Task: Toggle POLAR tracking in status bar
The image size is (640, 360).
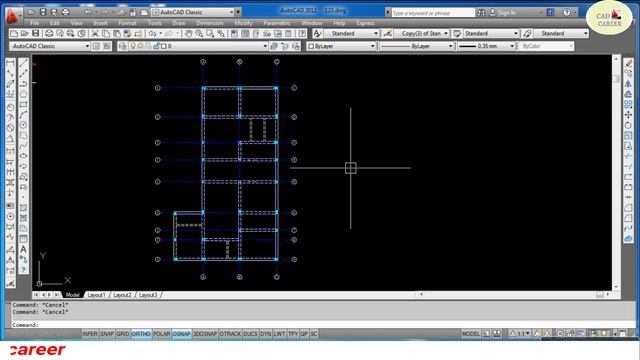Action: coord(162,334)
